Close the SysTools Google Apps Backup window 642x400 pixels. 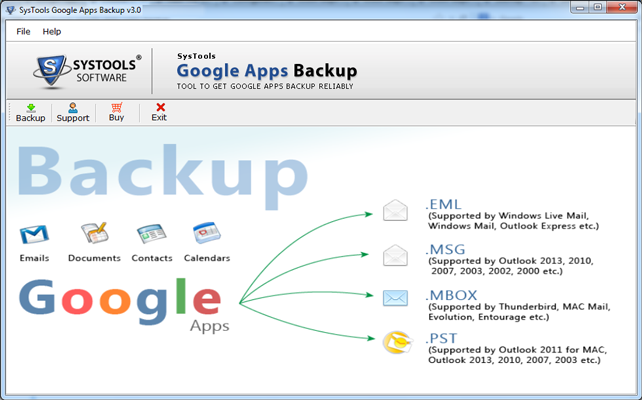tap(622, 7)
